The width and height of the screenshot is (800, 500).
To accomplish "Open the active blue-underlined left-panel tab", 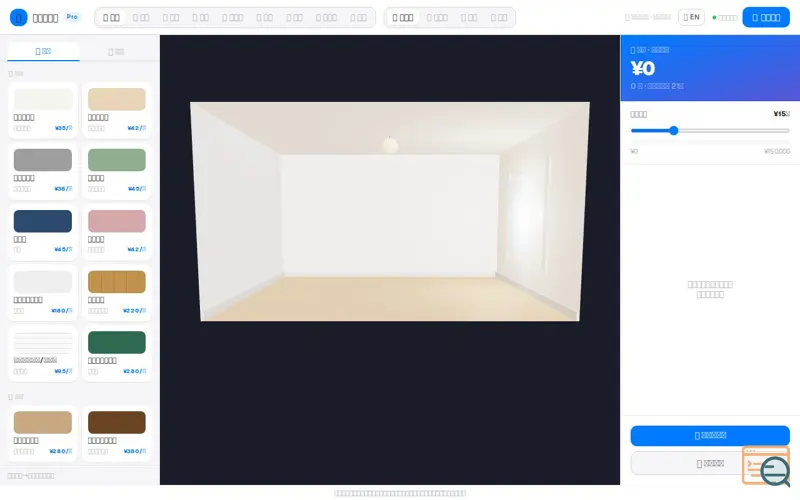I will (43, 52).
